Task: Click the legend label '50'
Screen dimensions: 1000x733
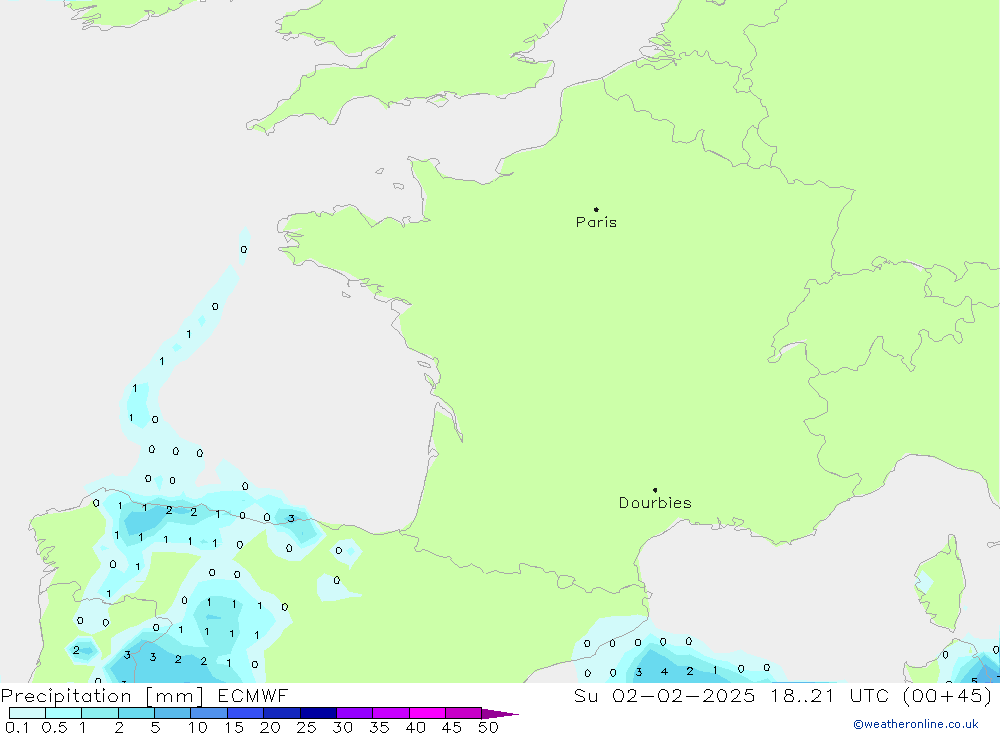Action: pos(488,727)
